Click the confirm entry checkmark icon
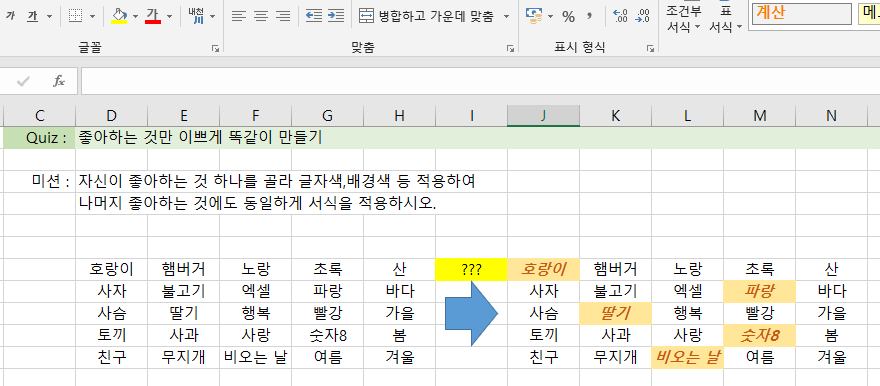This screenshot has height=386, width=880. point(23,81)
